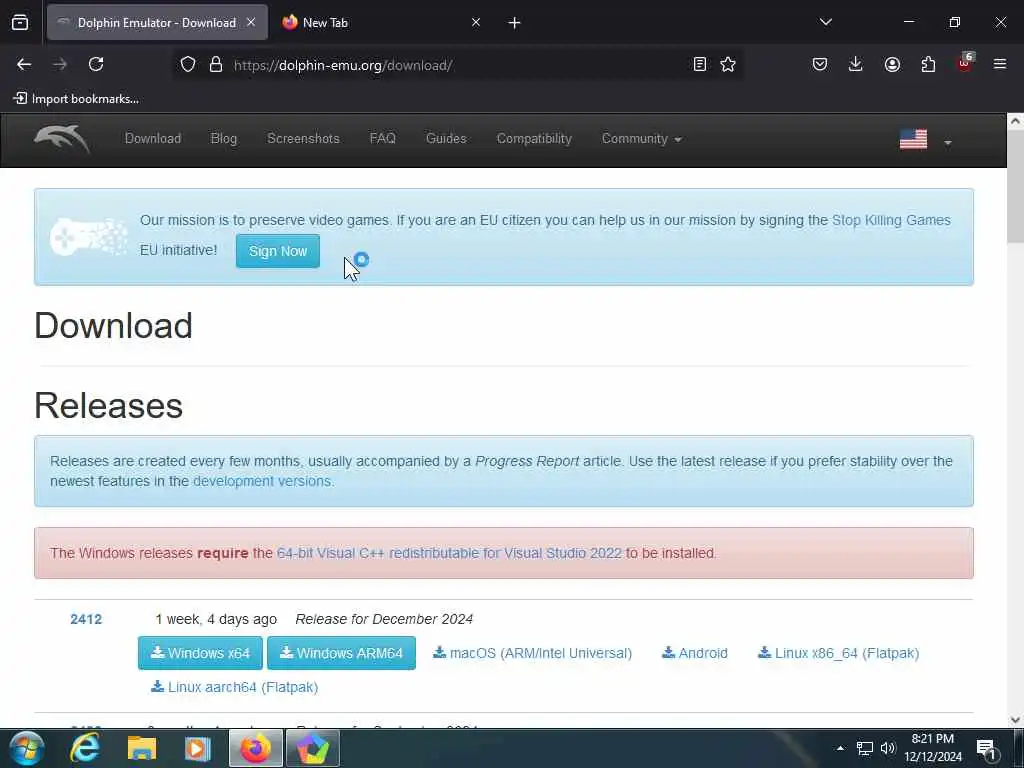Click the network tray icon
The width and height of the screenshot is (1024, 768).
[x=865, y=748]
